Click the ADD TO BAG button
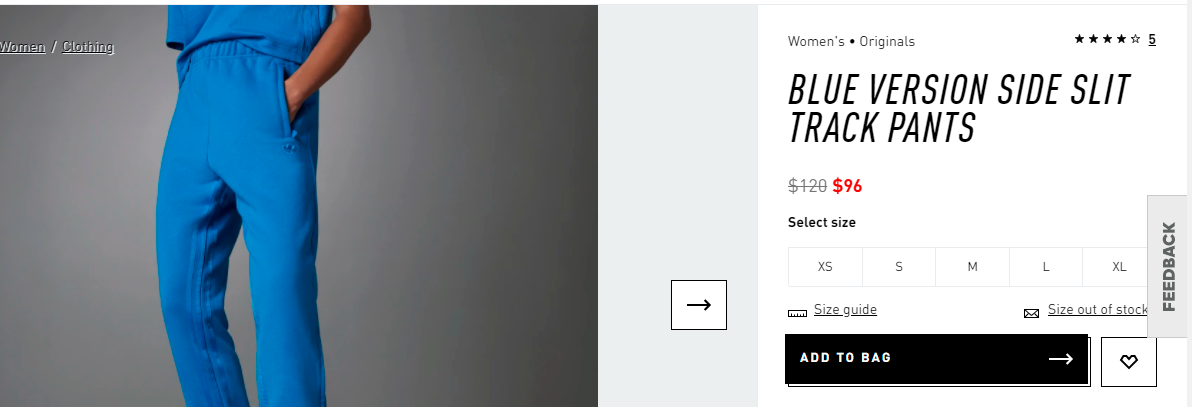This screenshot has width=1192, height=407. 936,359
